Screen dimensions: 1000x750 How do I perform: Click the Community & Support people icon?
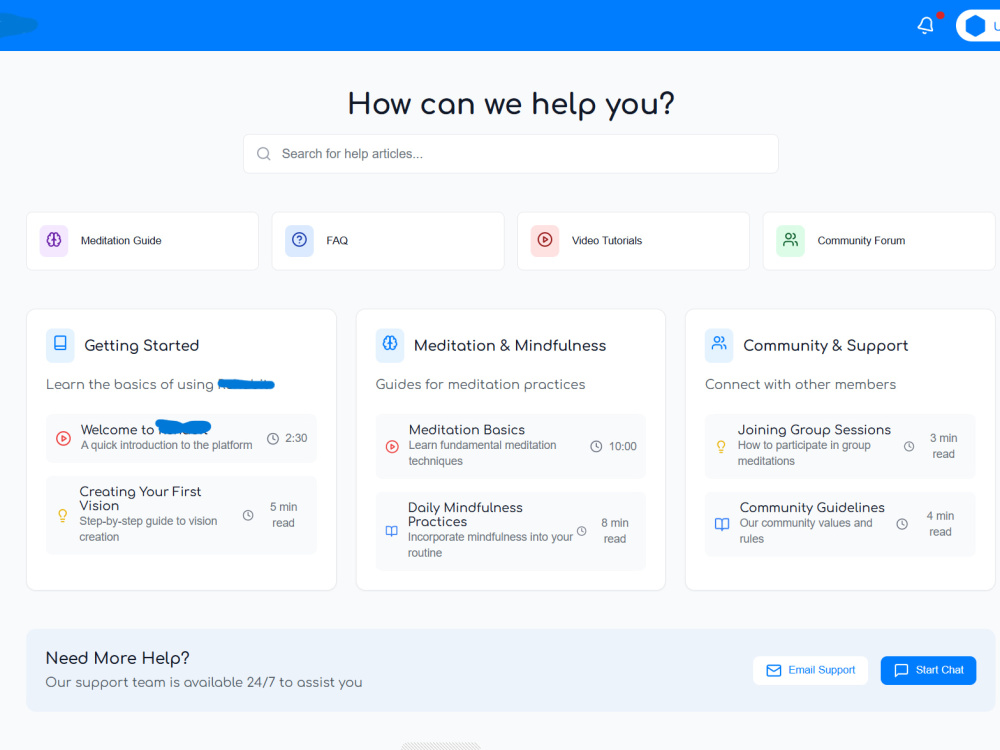click(x=719, y=345)
